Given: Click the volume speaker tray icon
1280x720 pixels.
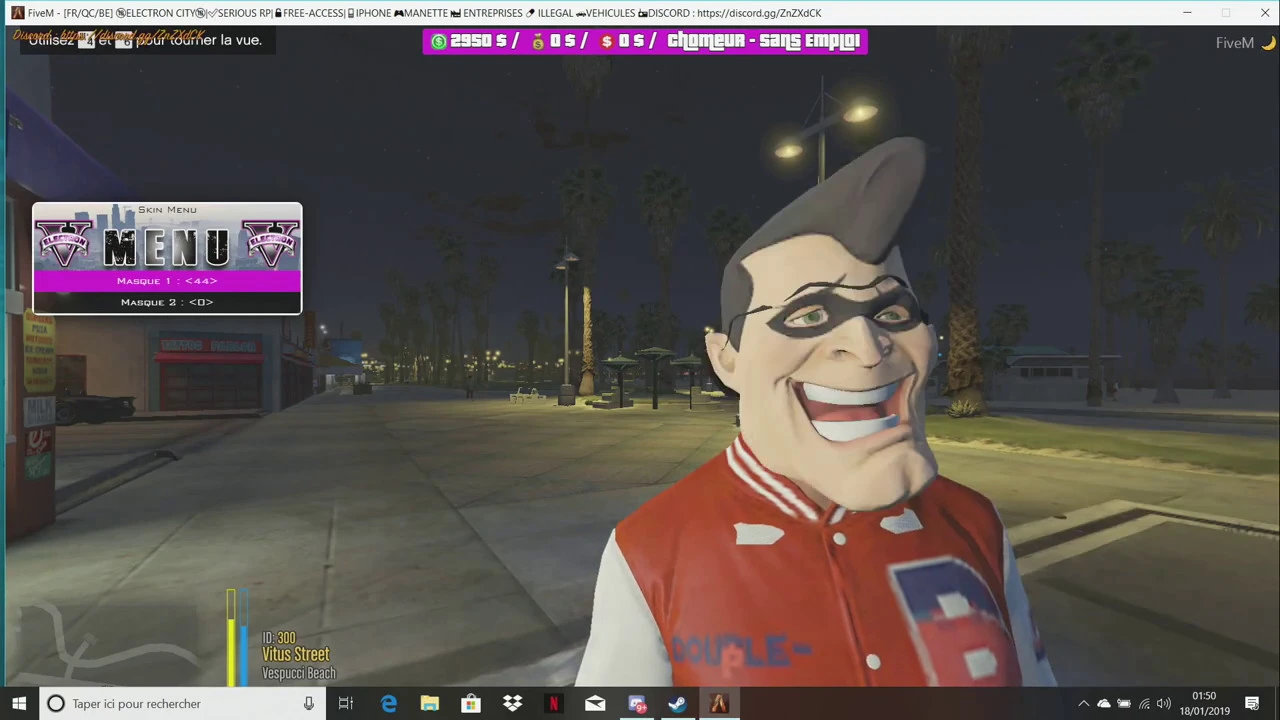Looking at the screenshot, I should coord(1164,704).
